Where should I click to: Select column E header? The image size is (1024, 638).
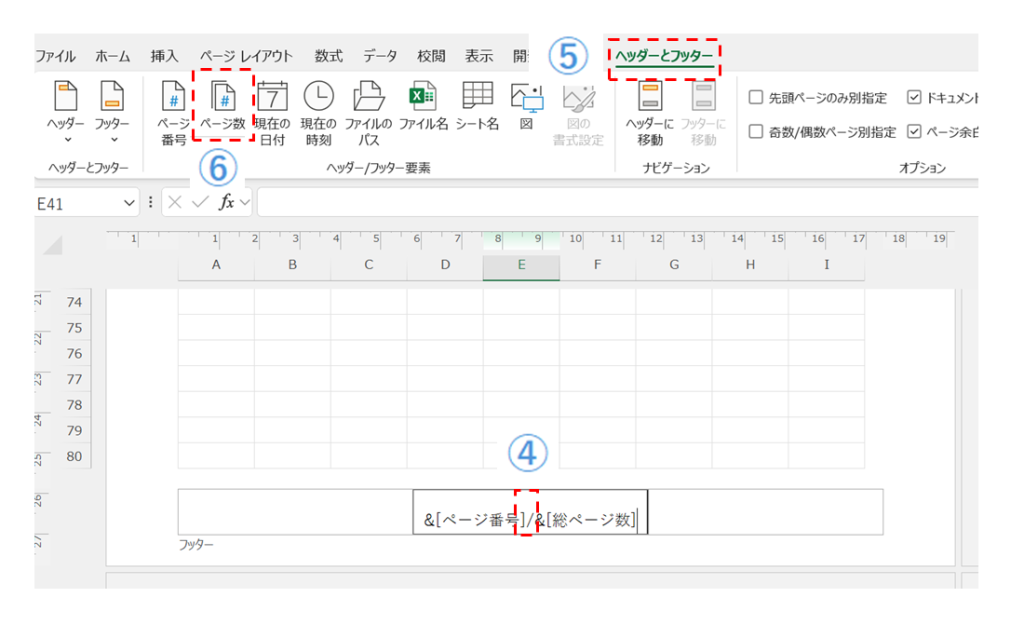[521, 266]
